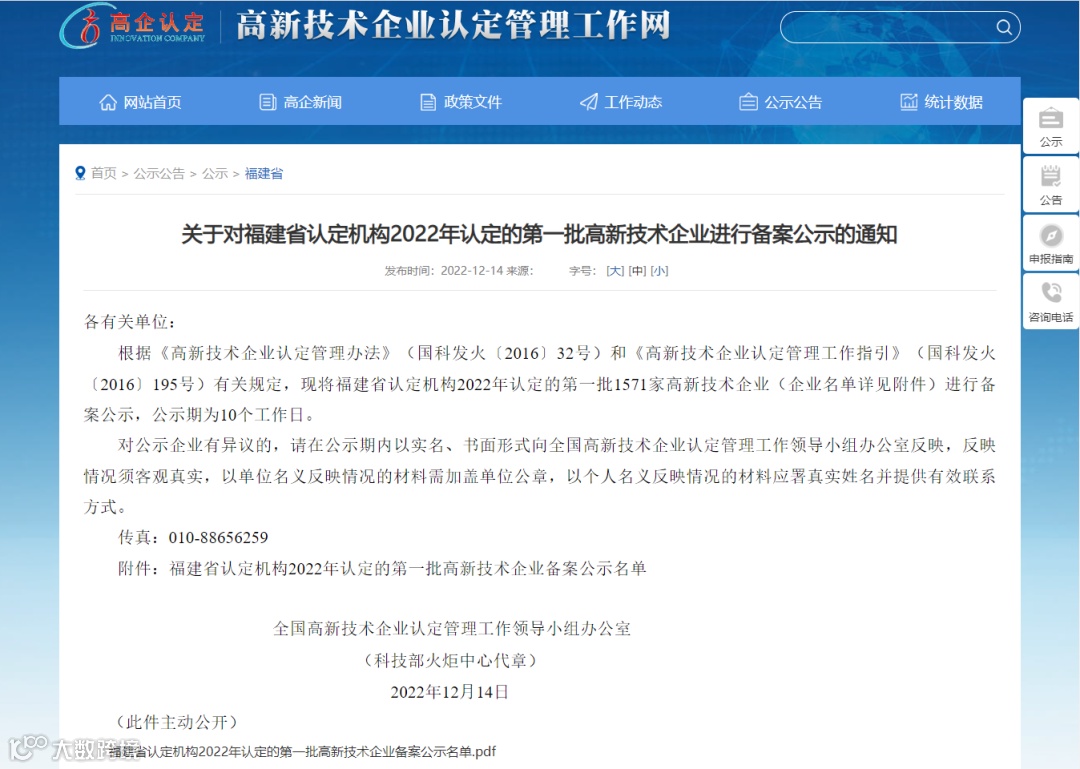Open the attached 备案公示名单.pdf file link
Screen dimensions: 1080x769
[302, 751]
